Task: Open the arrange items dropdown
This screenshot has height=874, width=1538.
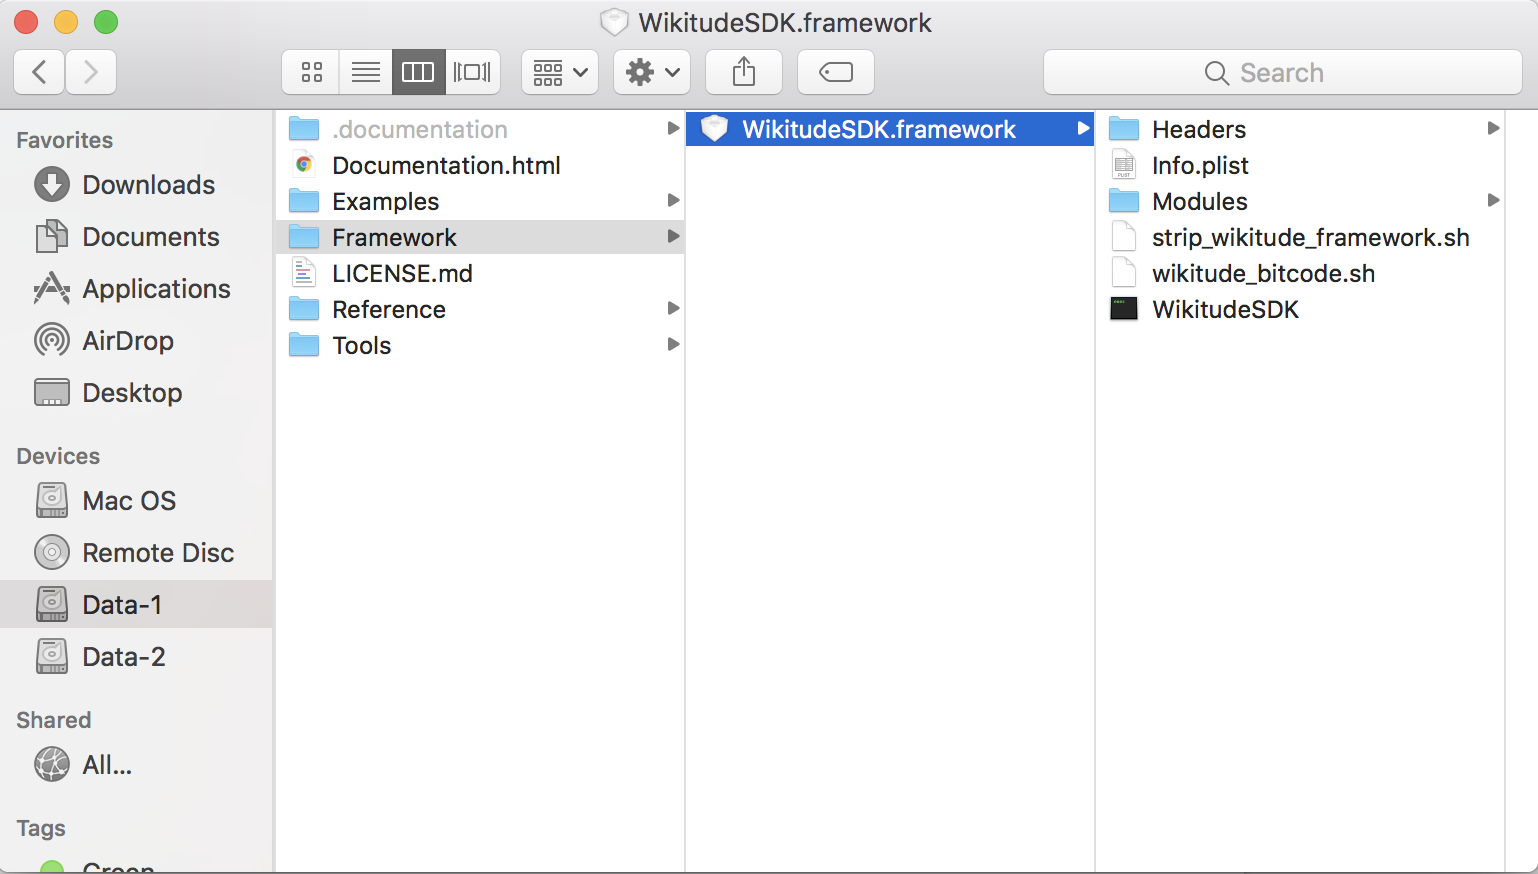Action: point(560,72)
